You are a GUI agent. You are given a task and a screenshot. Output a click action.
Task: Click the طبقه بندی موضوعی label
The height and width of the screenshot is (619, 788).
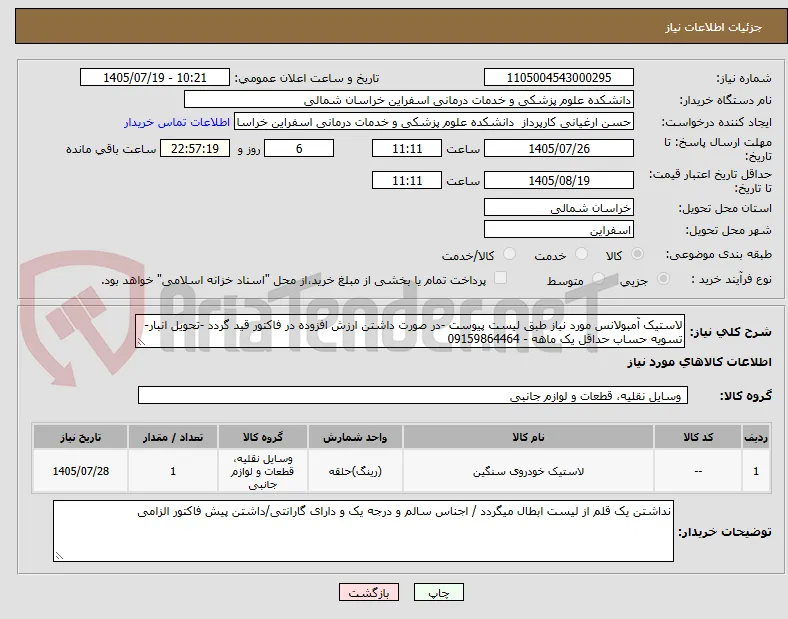[x=719, y=254]
